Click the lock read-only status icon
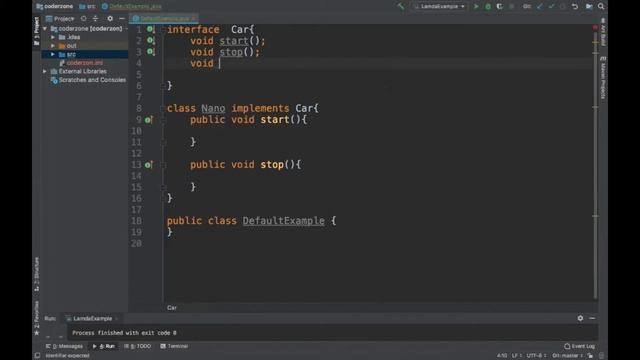This screenshot has height=360, width=640. click(x=590, y=356)
